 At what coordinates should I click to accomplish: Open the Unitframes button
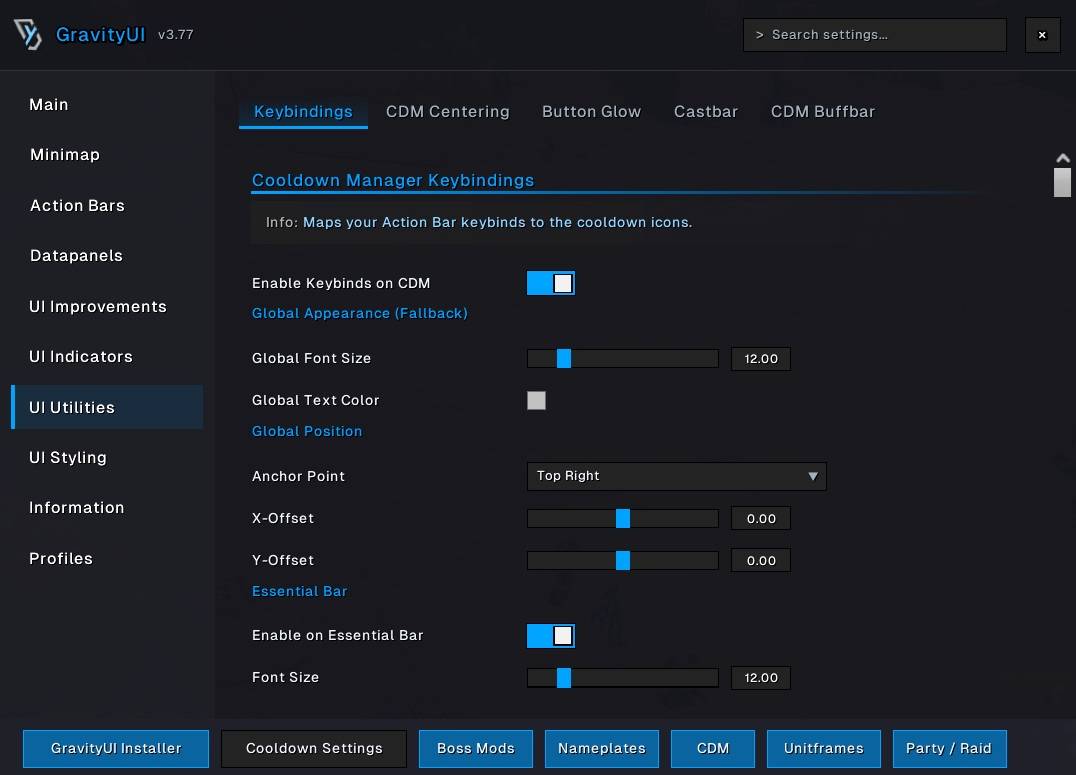click(x=823, y=748)
